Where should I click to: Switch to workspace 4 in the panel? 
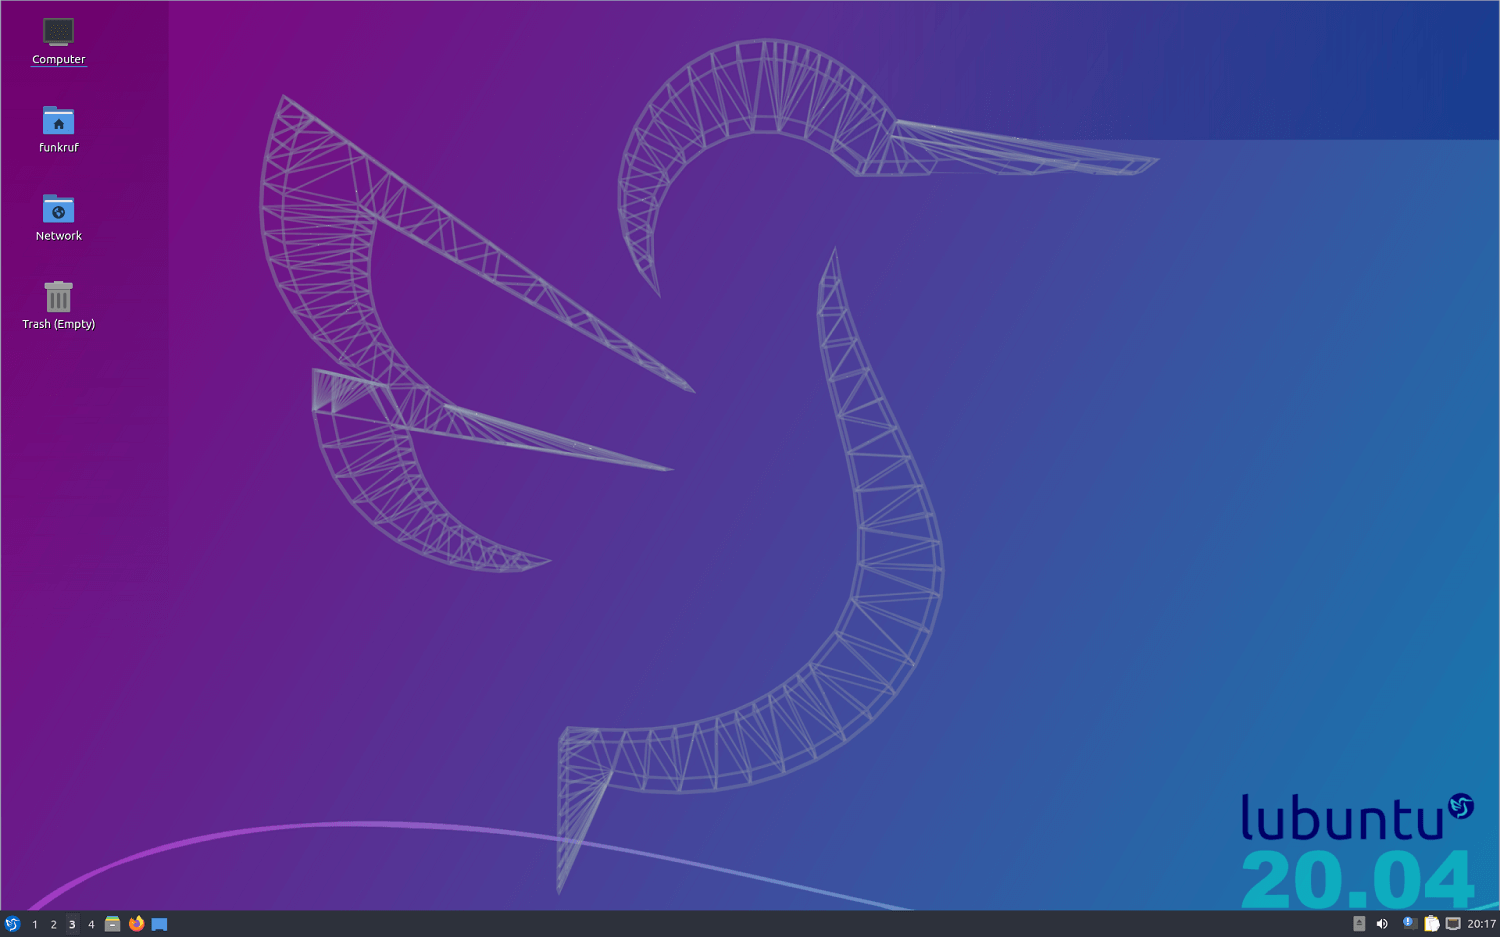(91, 924)
